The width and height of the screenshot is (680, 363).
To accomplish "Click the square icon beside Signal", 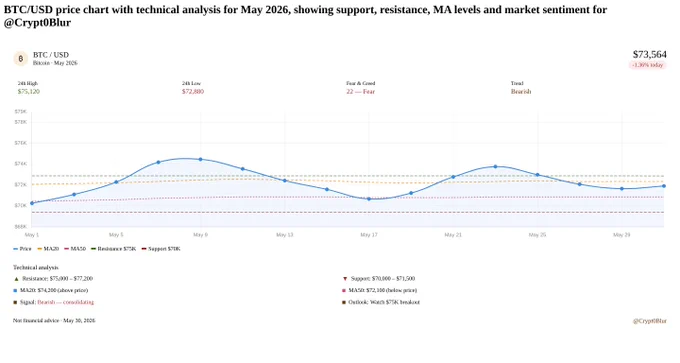I will 15,302.
